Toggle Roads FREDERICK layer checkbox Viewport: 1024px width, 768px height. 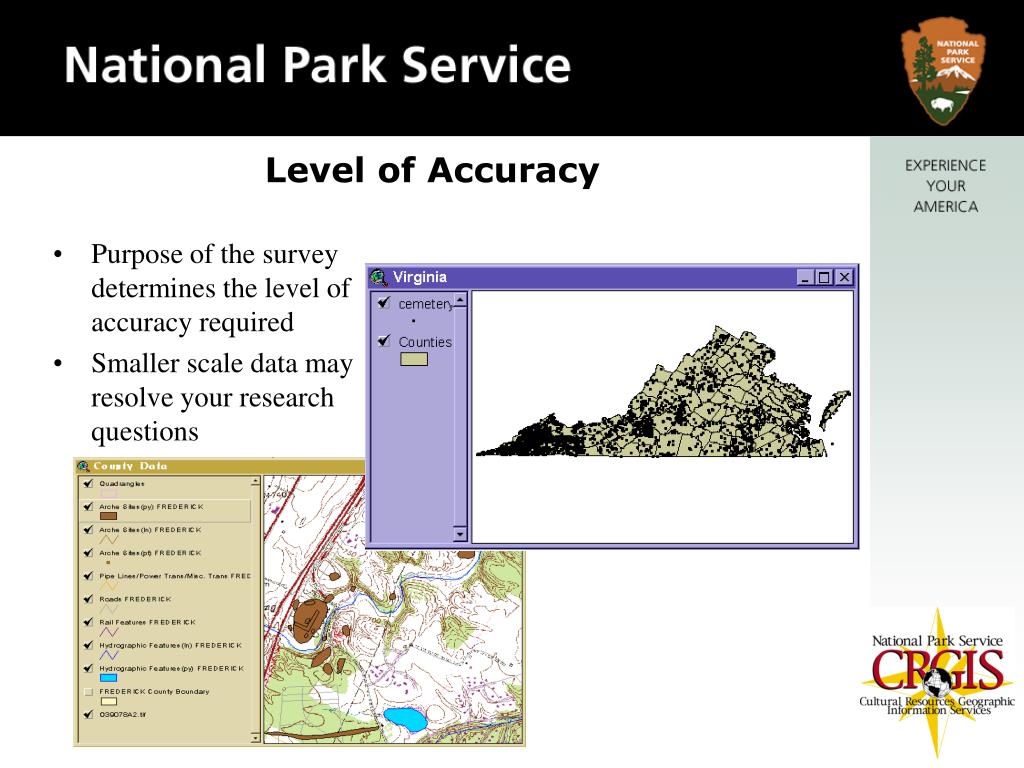[88, 599]
